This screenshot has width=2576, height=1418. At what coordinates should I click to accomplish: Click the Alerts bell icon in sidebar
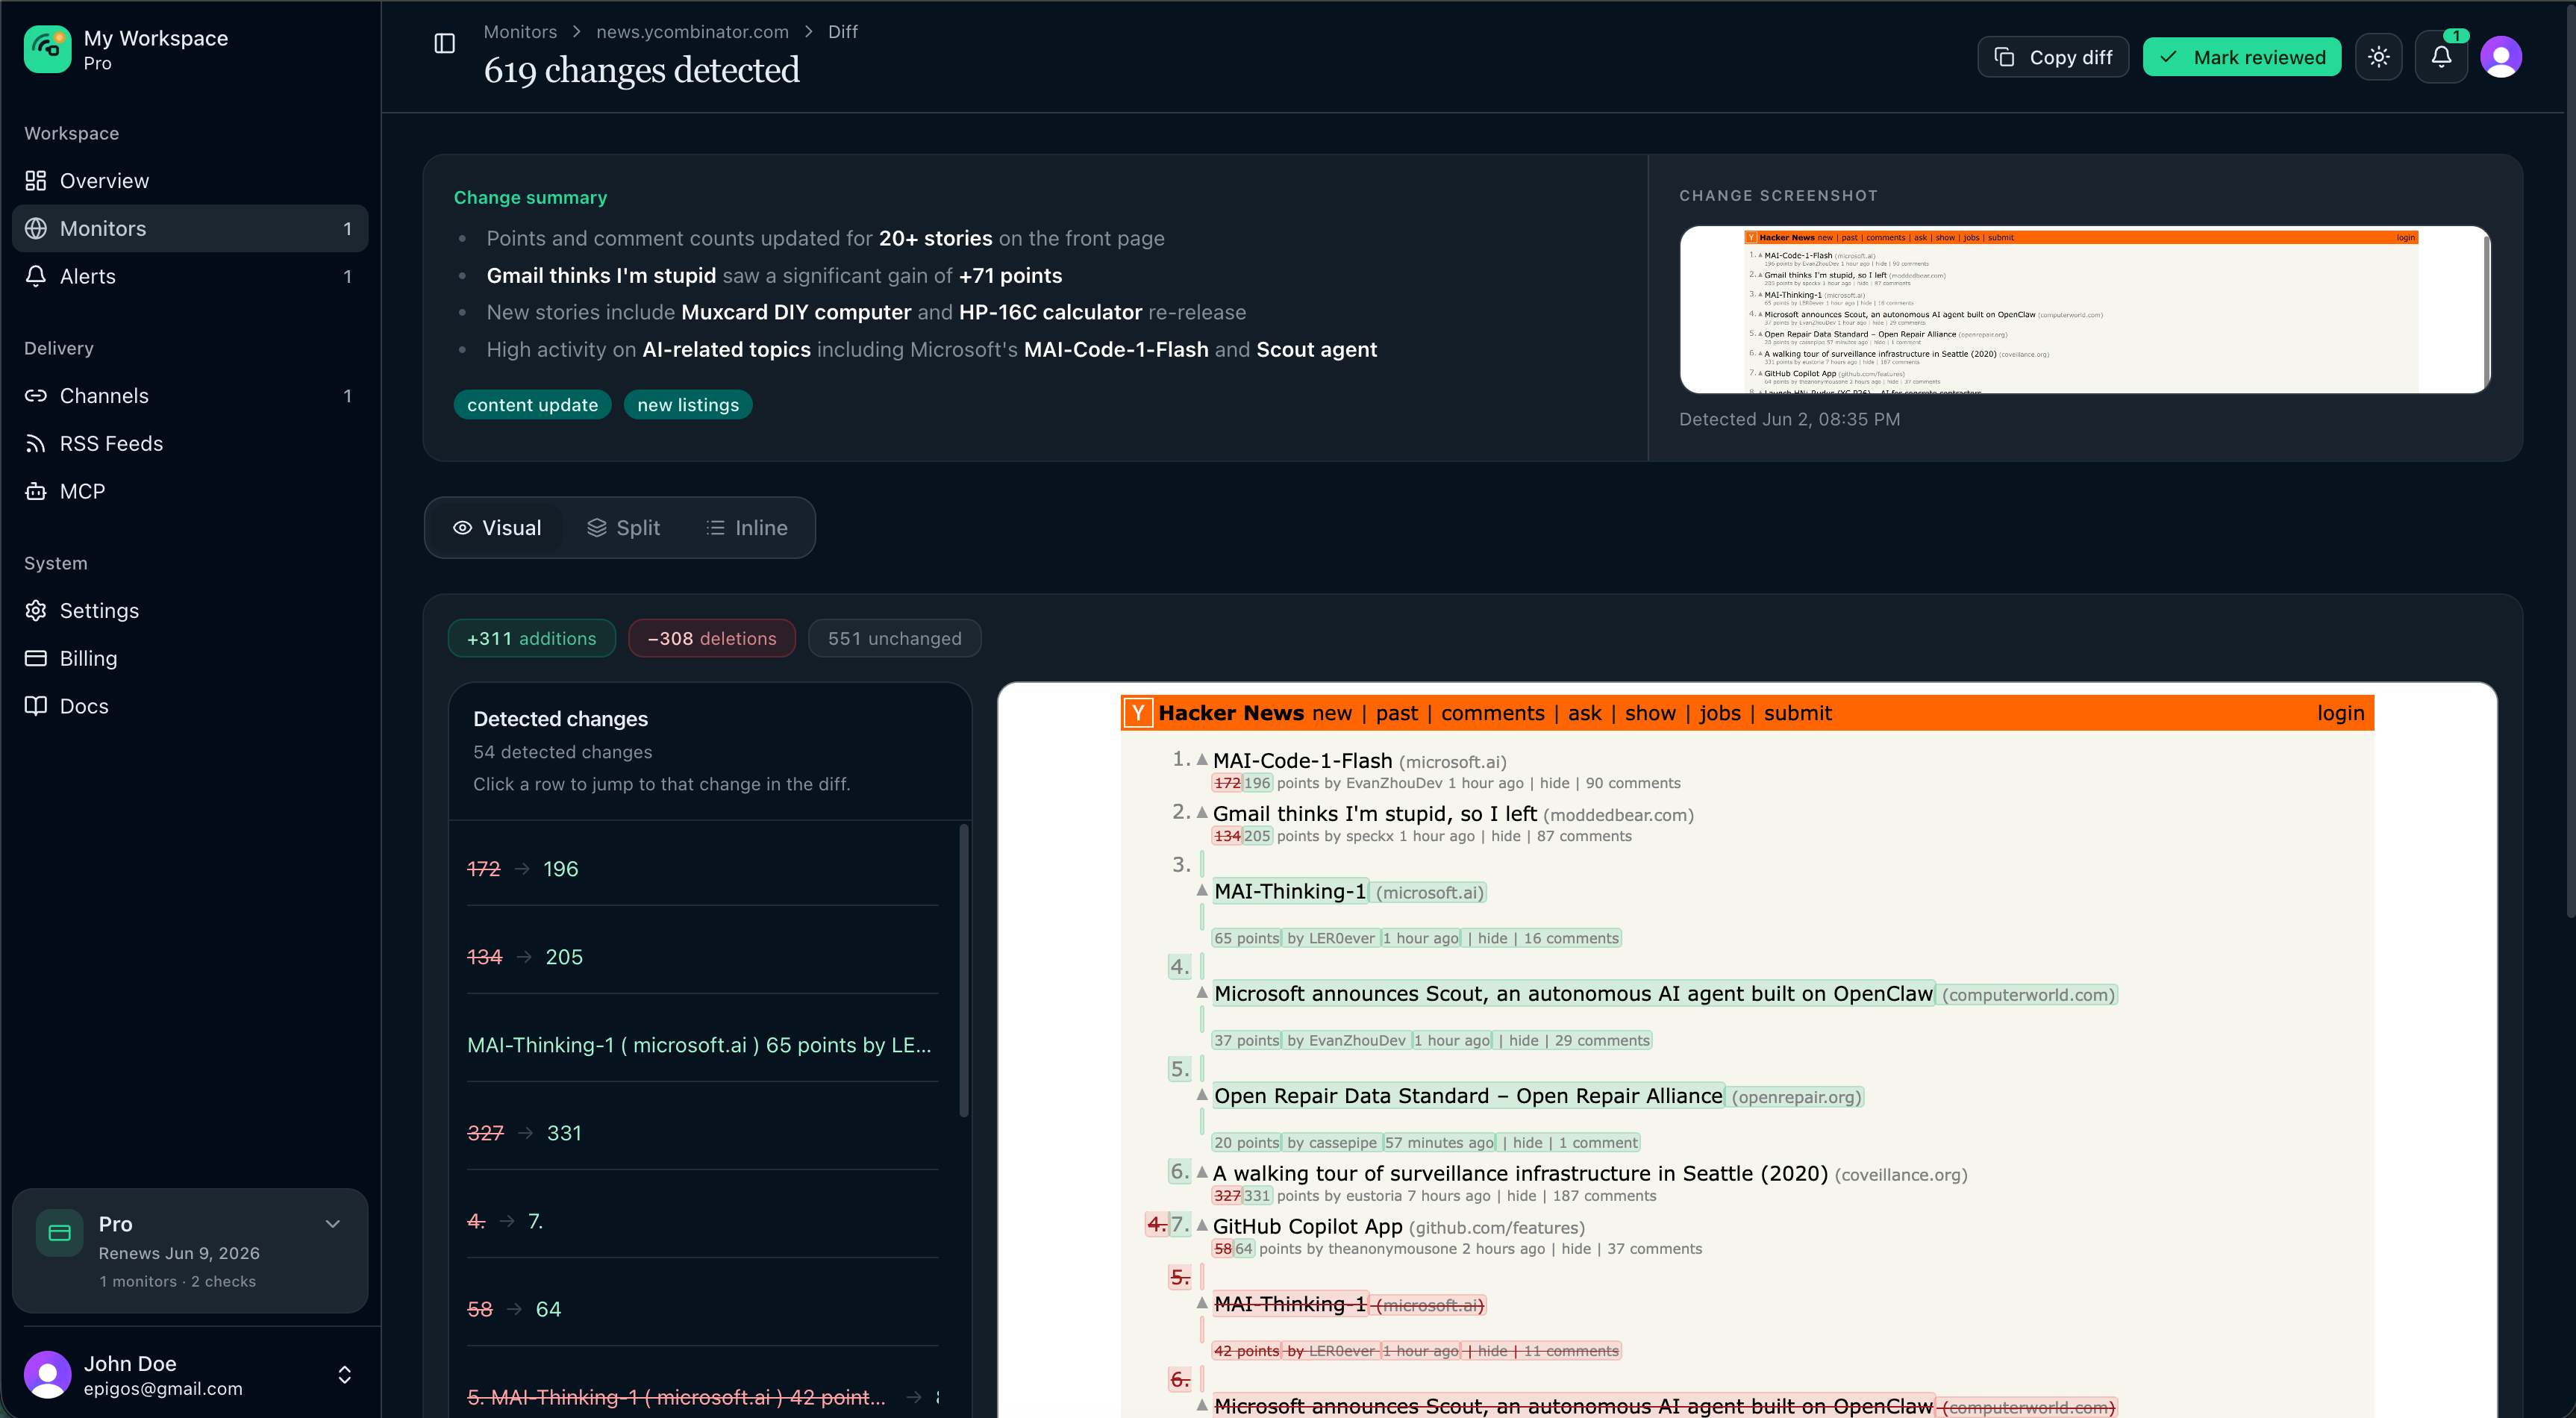36,276
